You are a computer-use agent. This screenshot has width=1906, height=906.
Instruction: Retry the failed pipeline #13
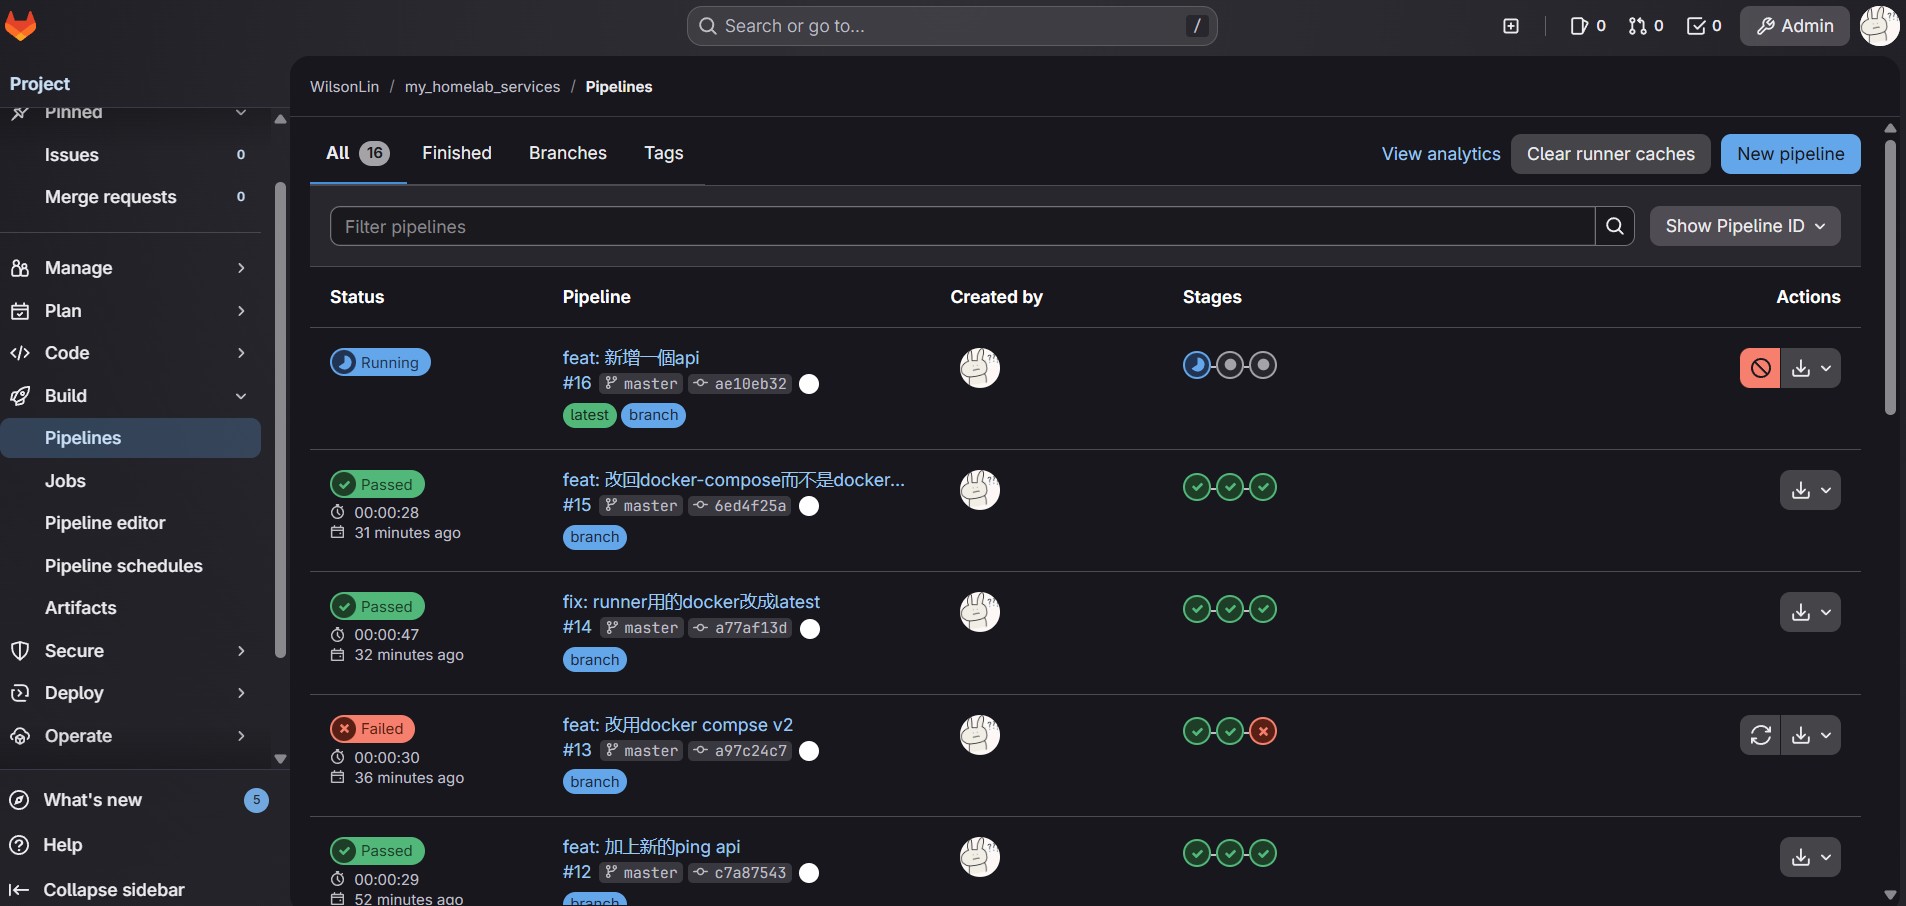click(x=1760, y=735)
